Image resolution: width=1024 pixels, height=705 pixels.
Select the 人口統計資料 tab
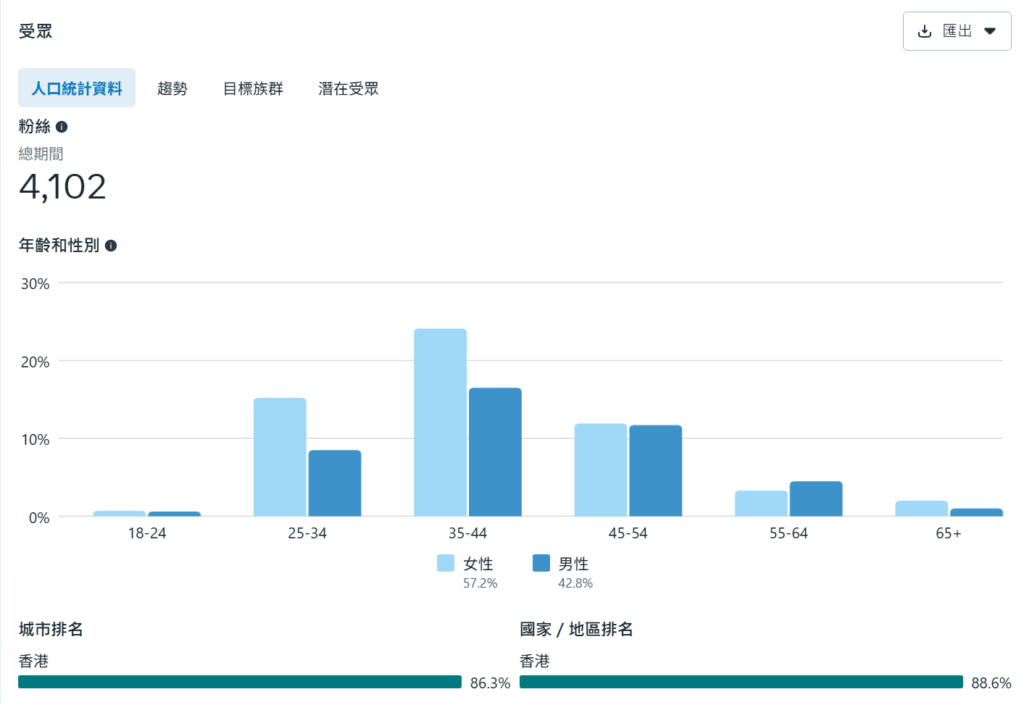click(77, 88)
